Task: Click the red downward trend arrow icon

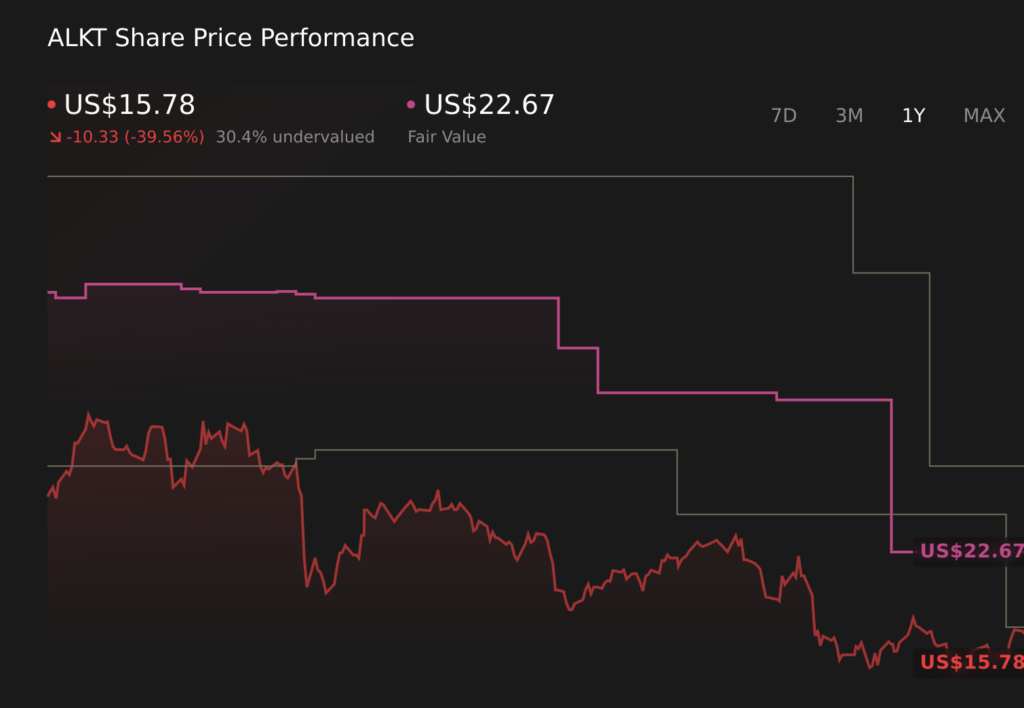Action: (54, 137)
